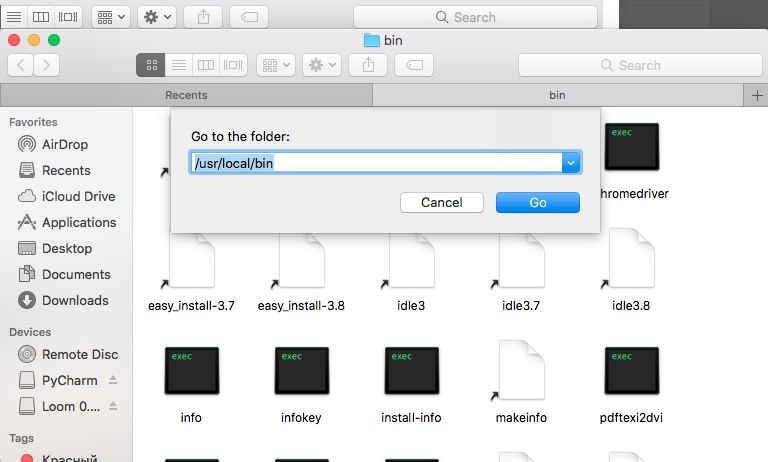Add a new tab with the plus button

[757, 95]
